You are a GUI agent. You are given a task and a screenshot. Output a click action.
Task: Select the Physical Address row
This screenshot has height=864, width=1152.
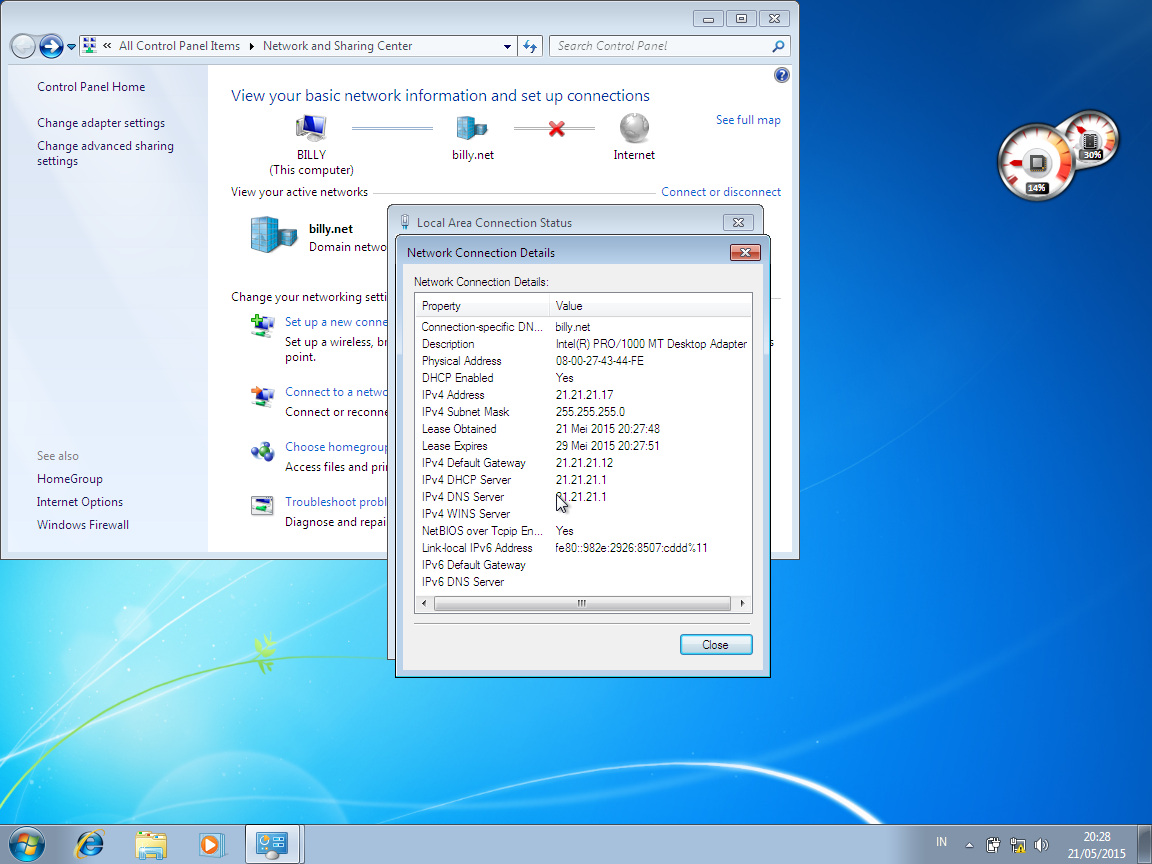583,361
